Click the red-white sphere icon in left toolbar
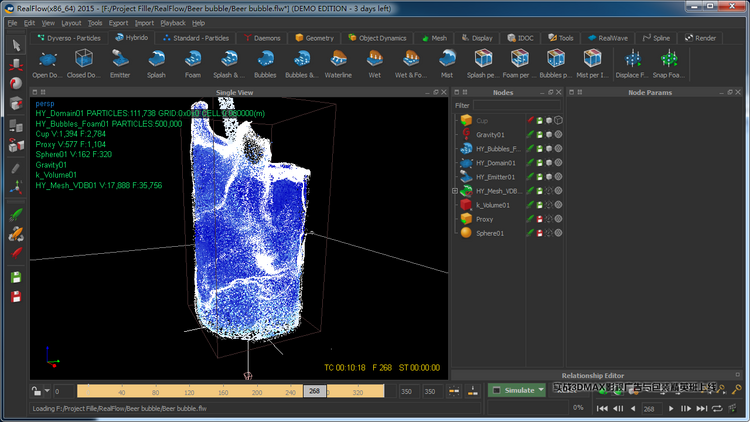Screen dimensions: 750x422 [x=16, y=83]
